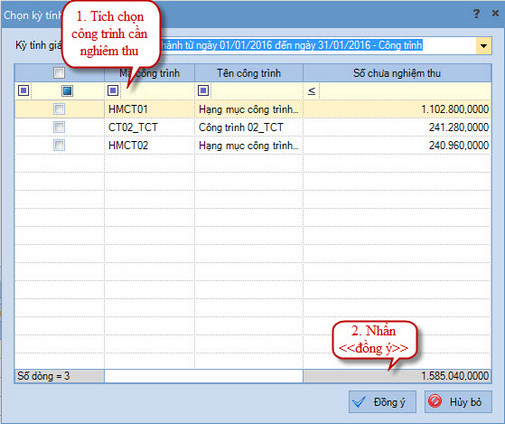Click the filter icon in Mã công trình column
505x424 pixels.
113,90
